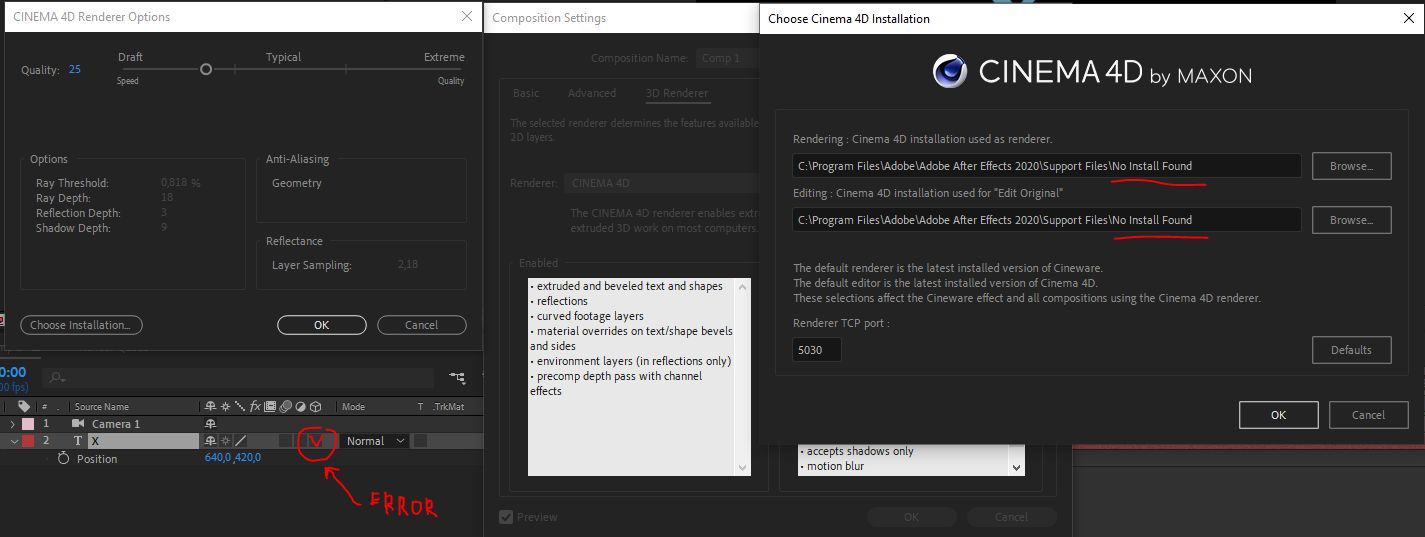Click the Label column tag icon
1425x537 pixels.
24,406
